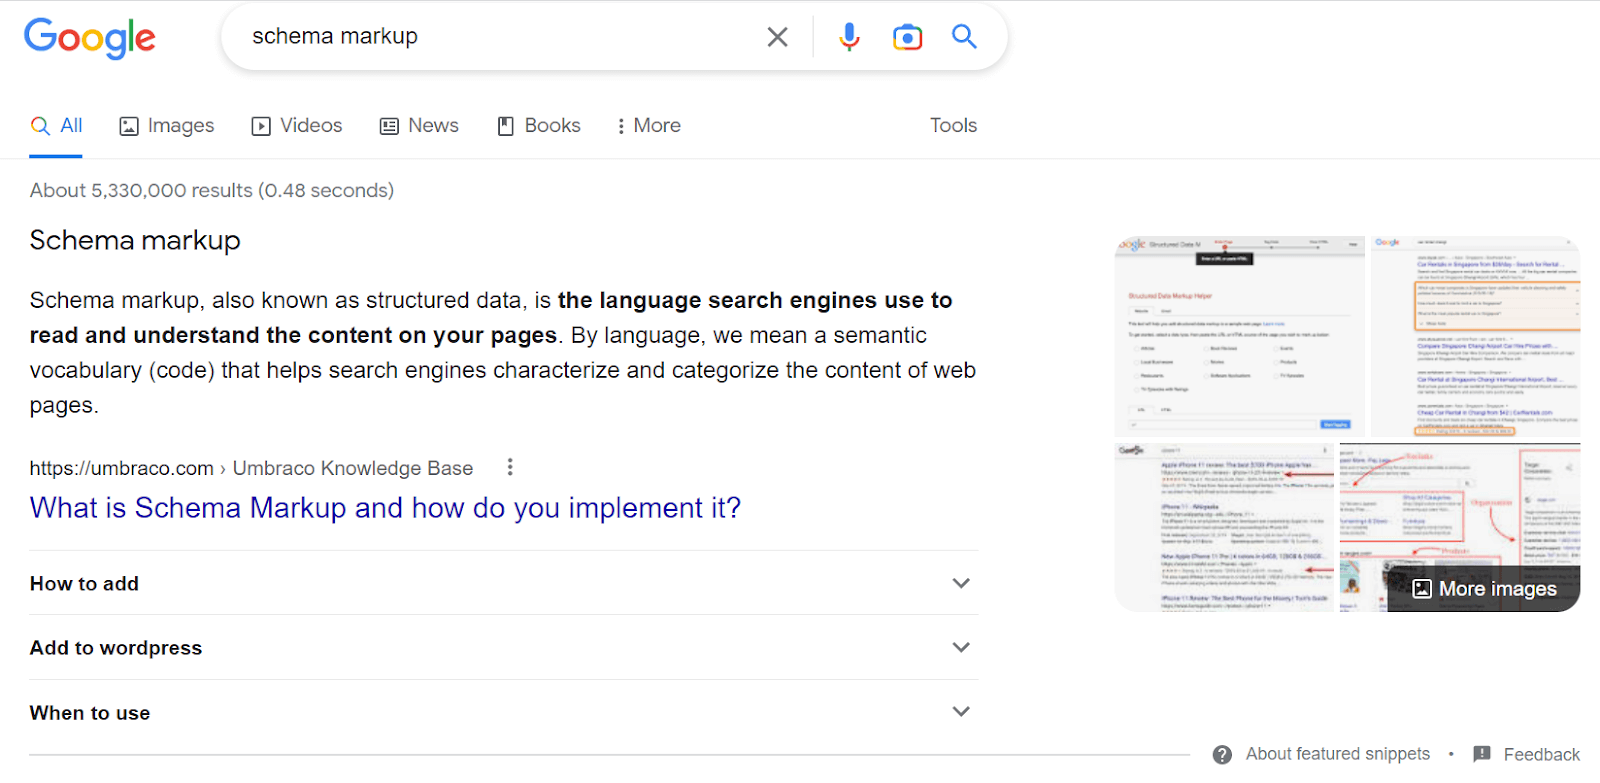The width and height of the screenshot is (1600, 783).
Task: Click the 'More images' button
Action: [x=1484, y=589]
